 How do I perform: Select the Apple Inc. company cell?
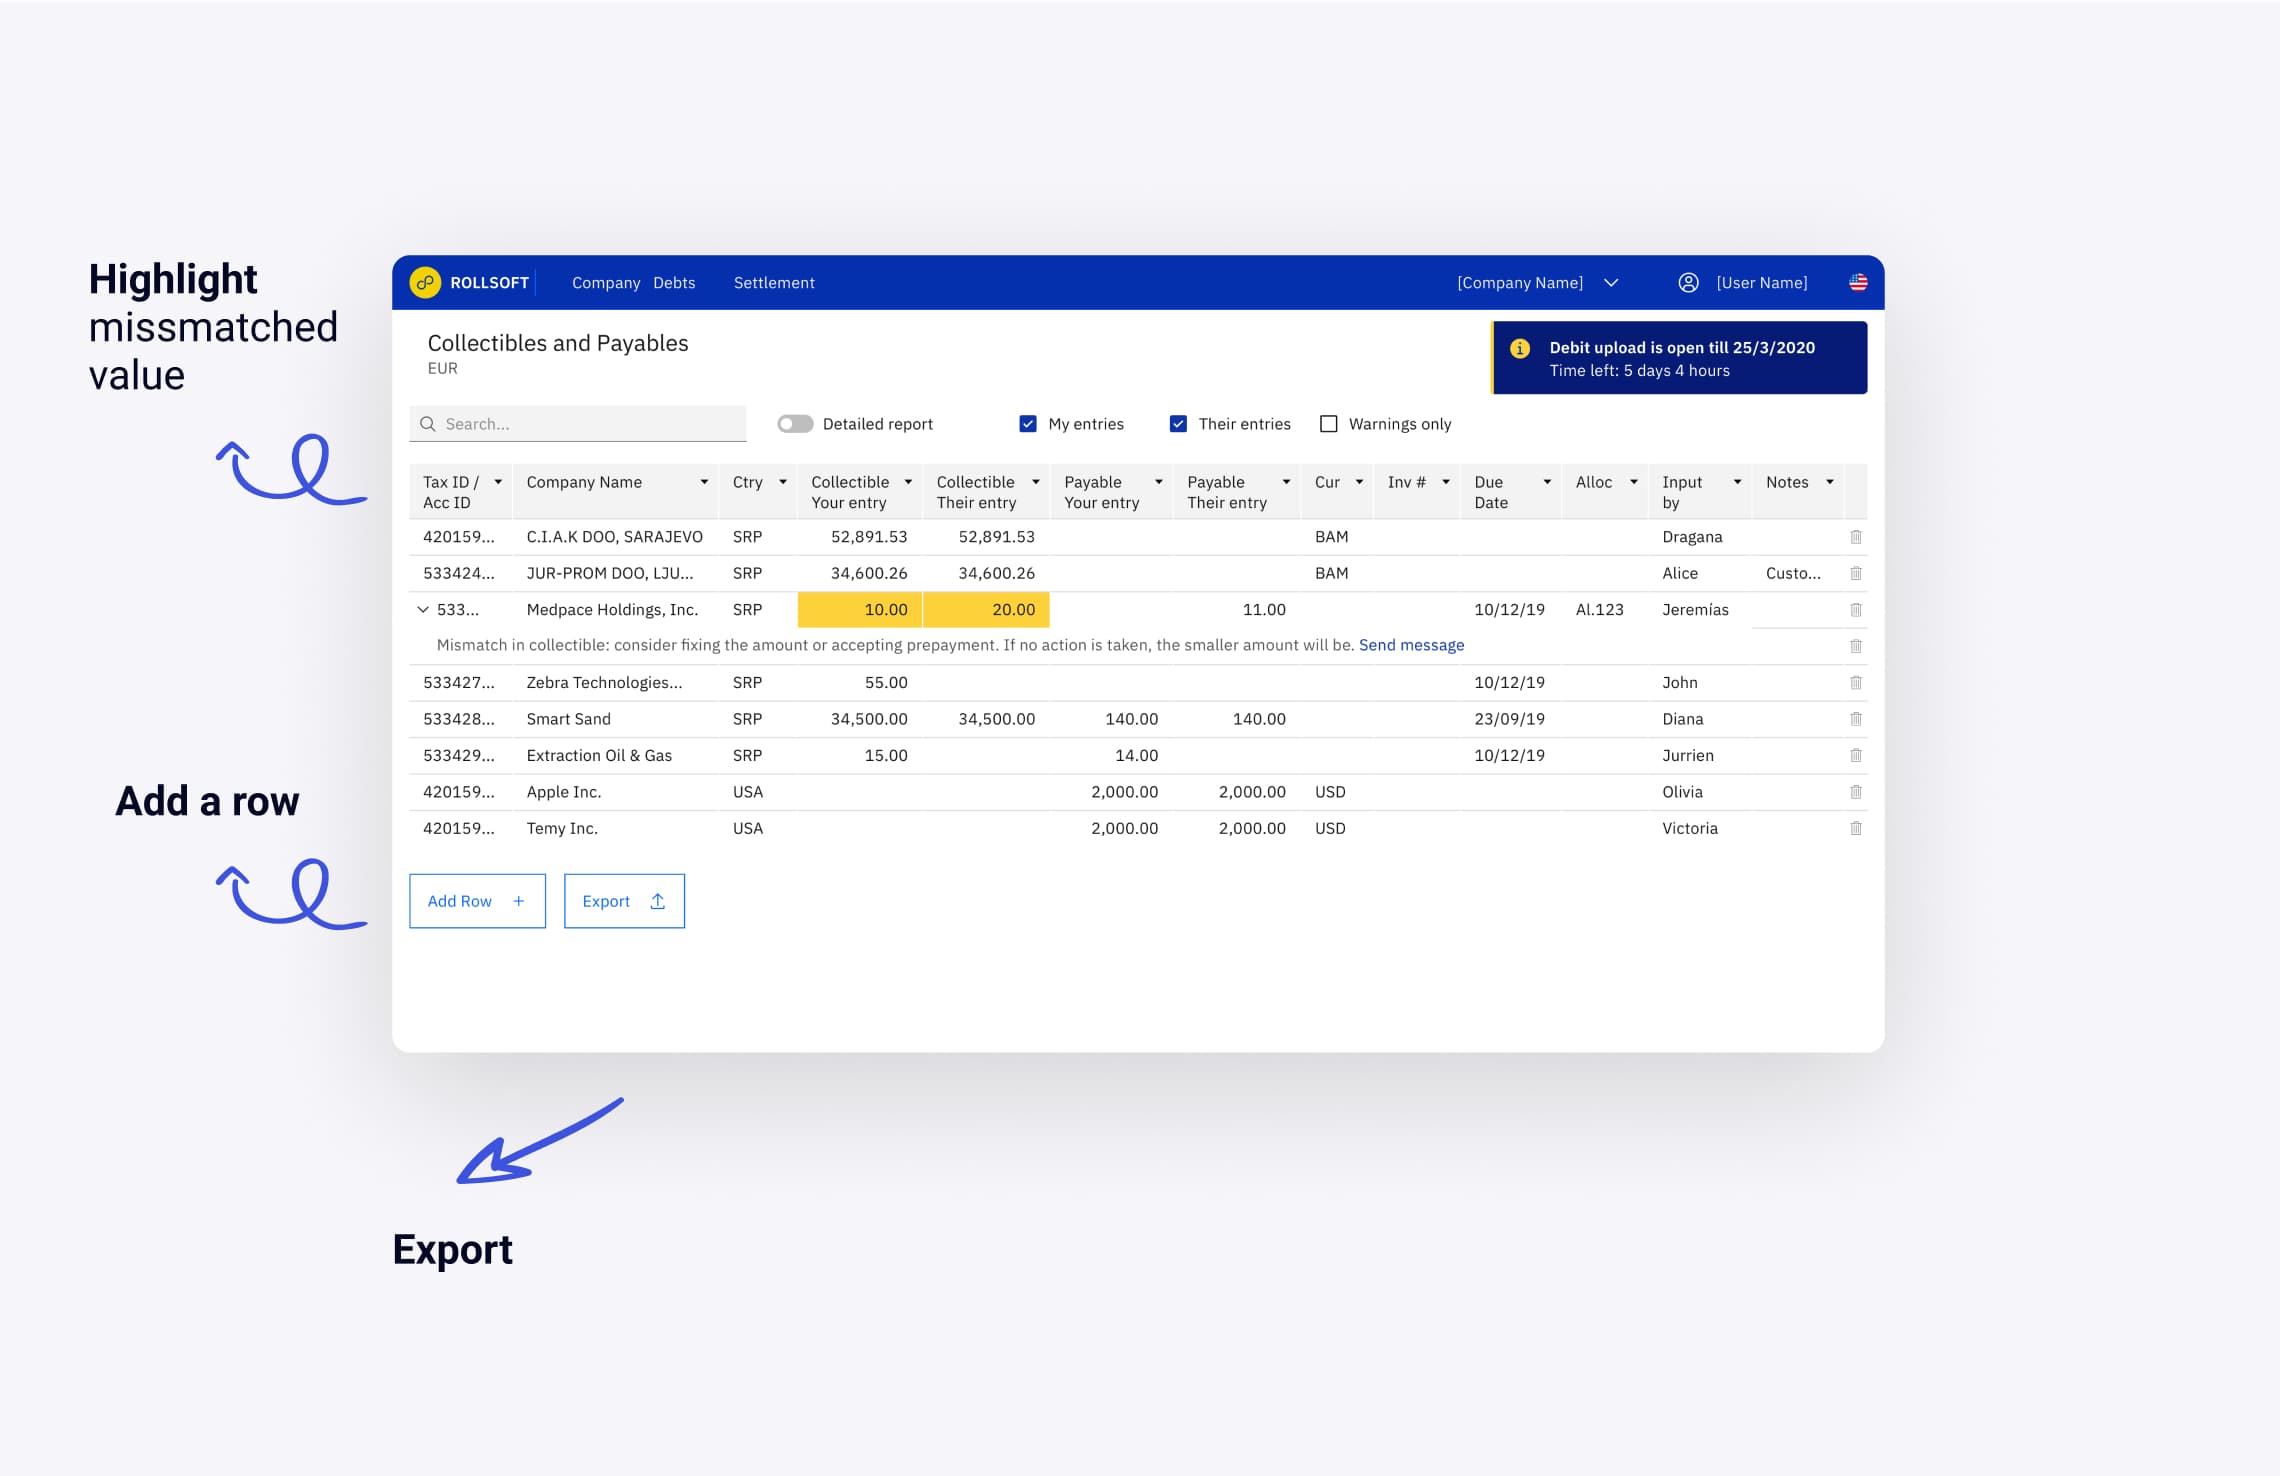click(x=564, y=792)
